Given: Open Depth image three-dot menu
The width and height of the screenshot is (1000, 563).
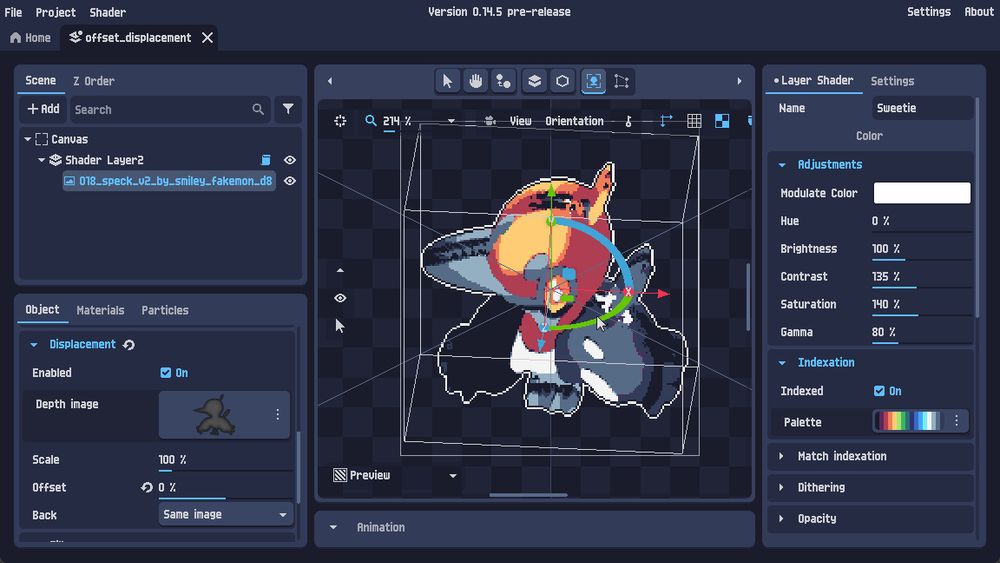Looking at the screenshot, I should click(x=277, y=414).
